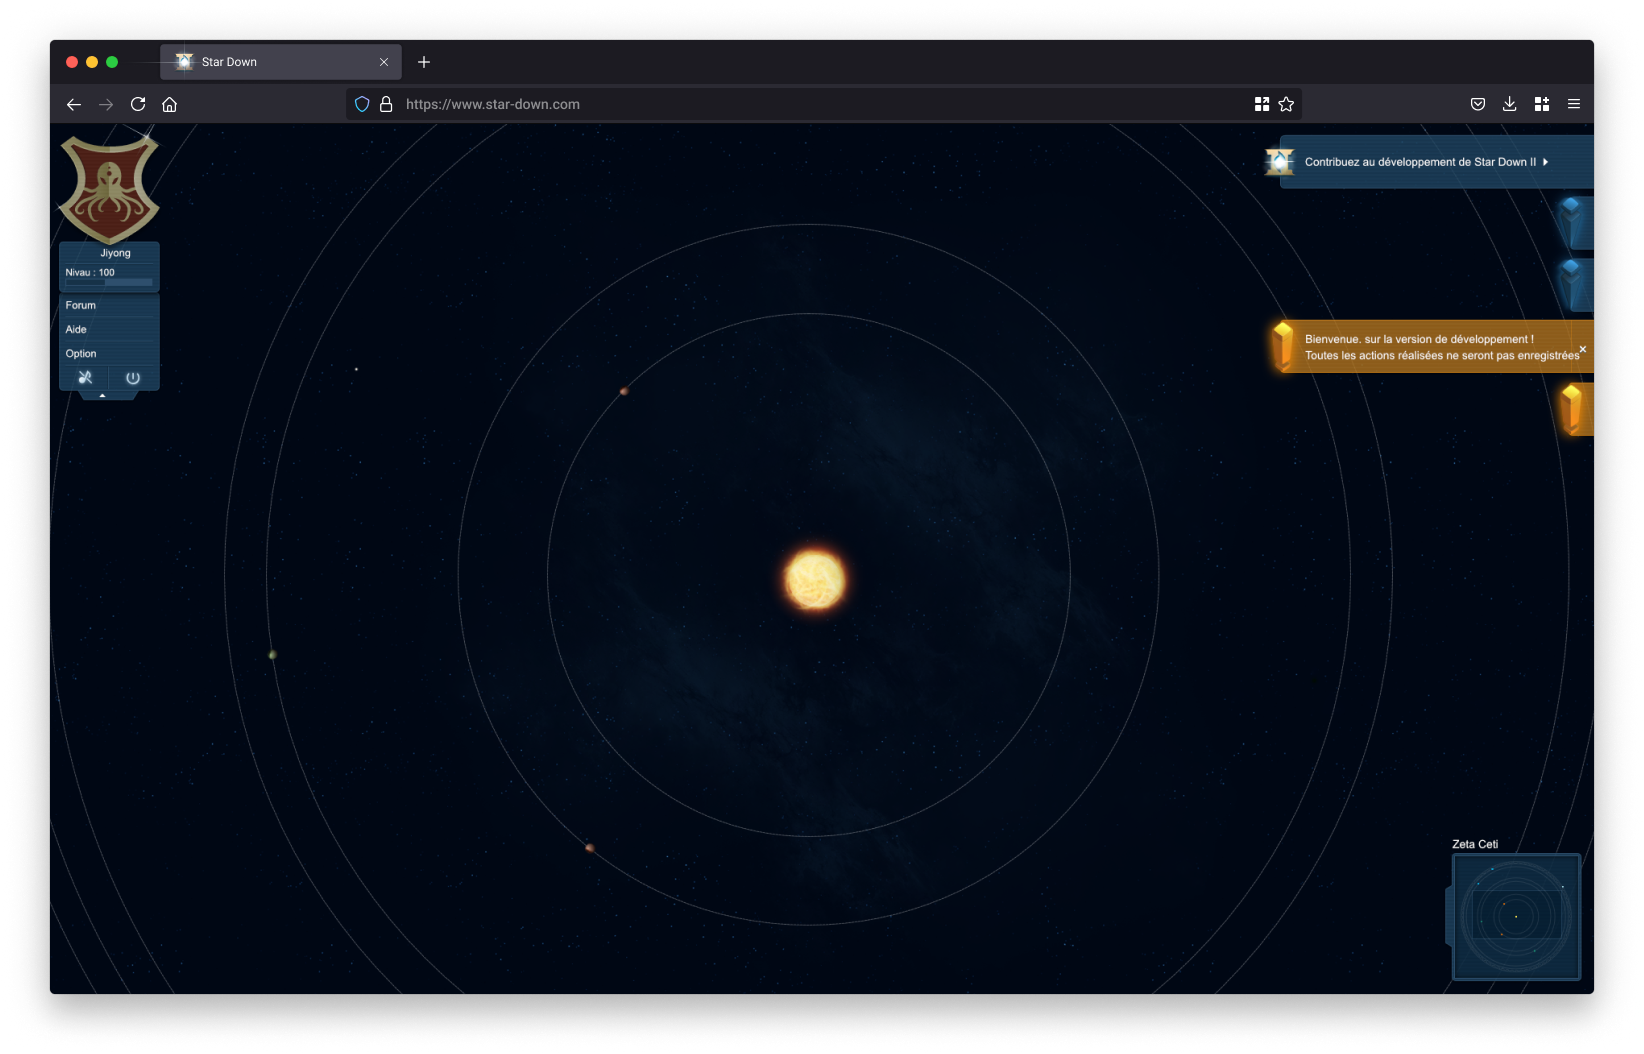Open the Forum menu item
This screenshot has width=1644, height=1054.
pyautogui.click(x=81, y=305)
